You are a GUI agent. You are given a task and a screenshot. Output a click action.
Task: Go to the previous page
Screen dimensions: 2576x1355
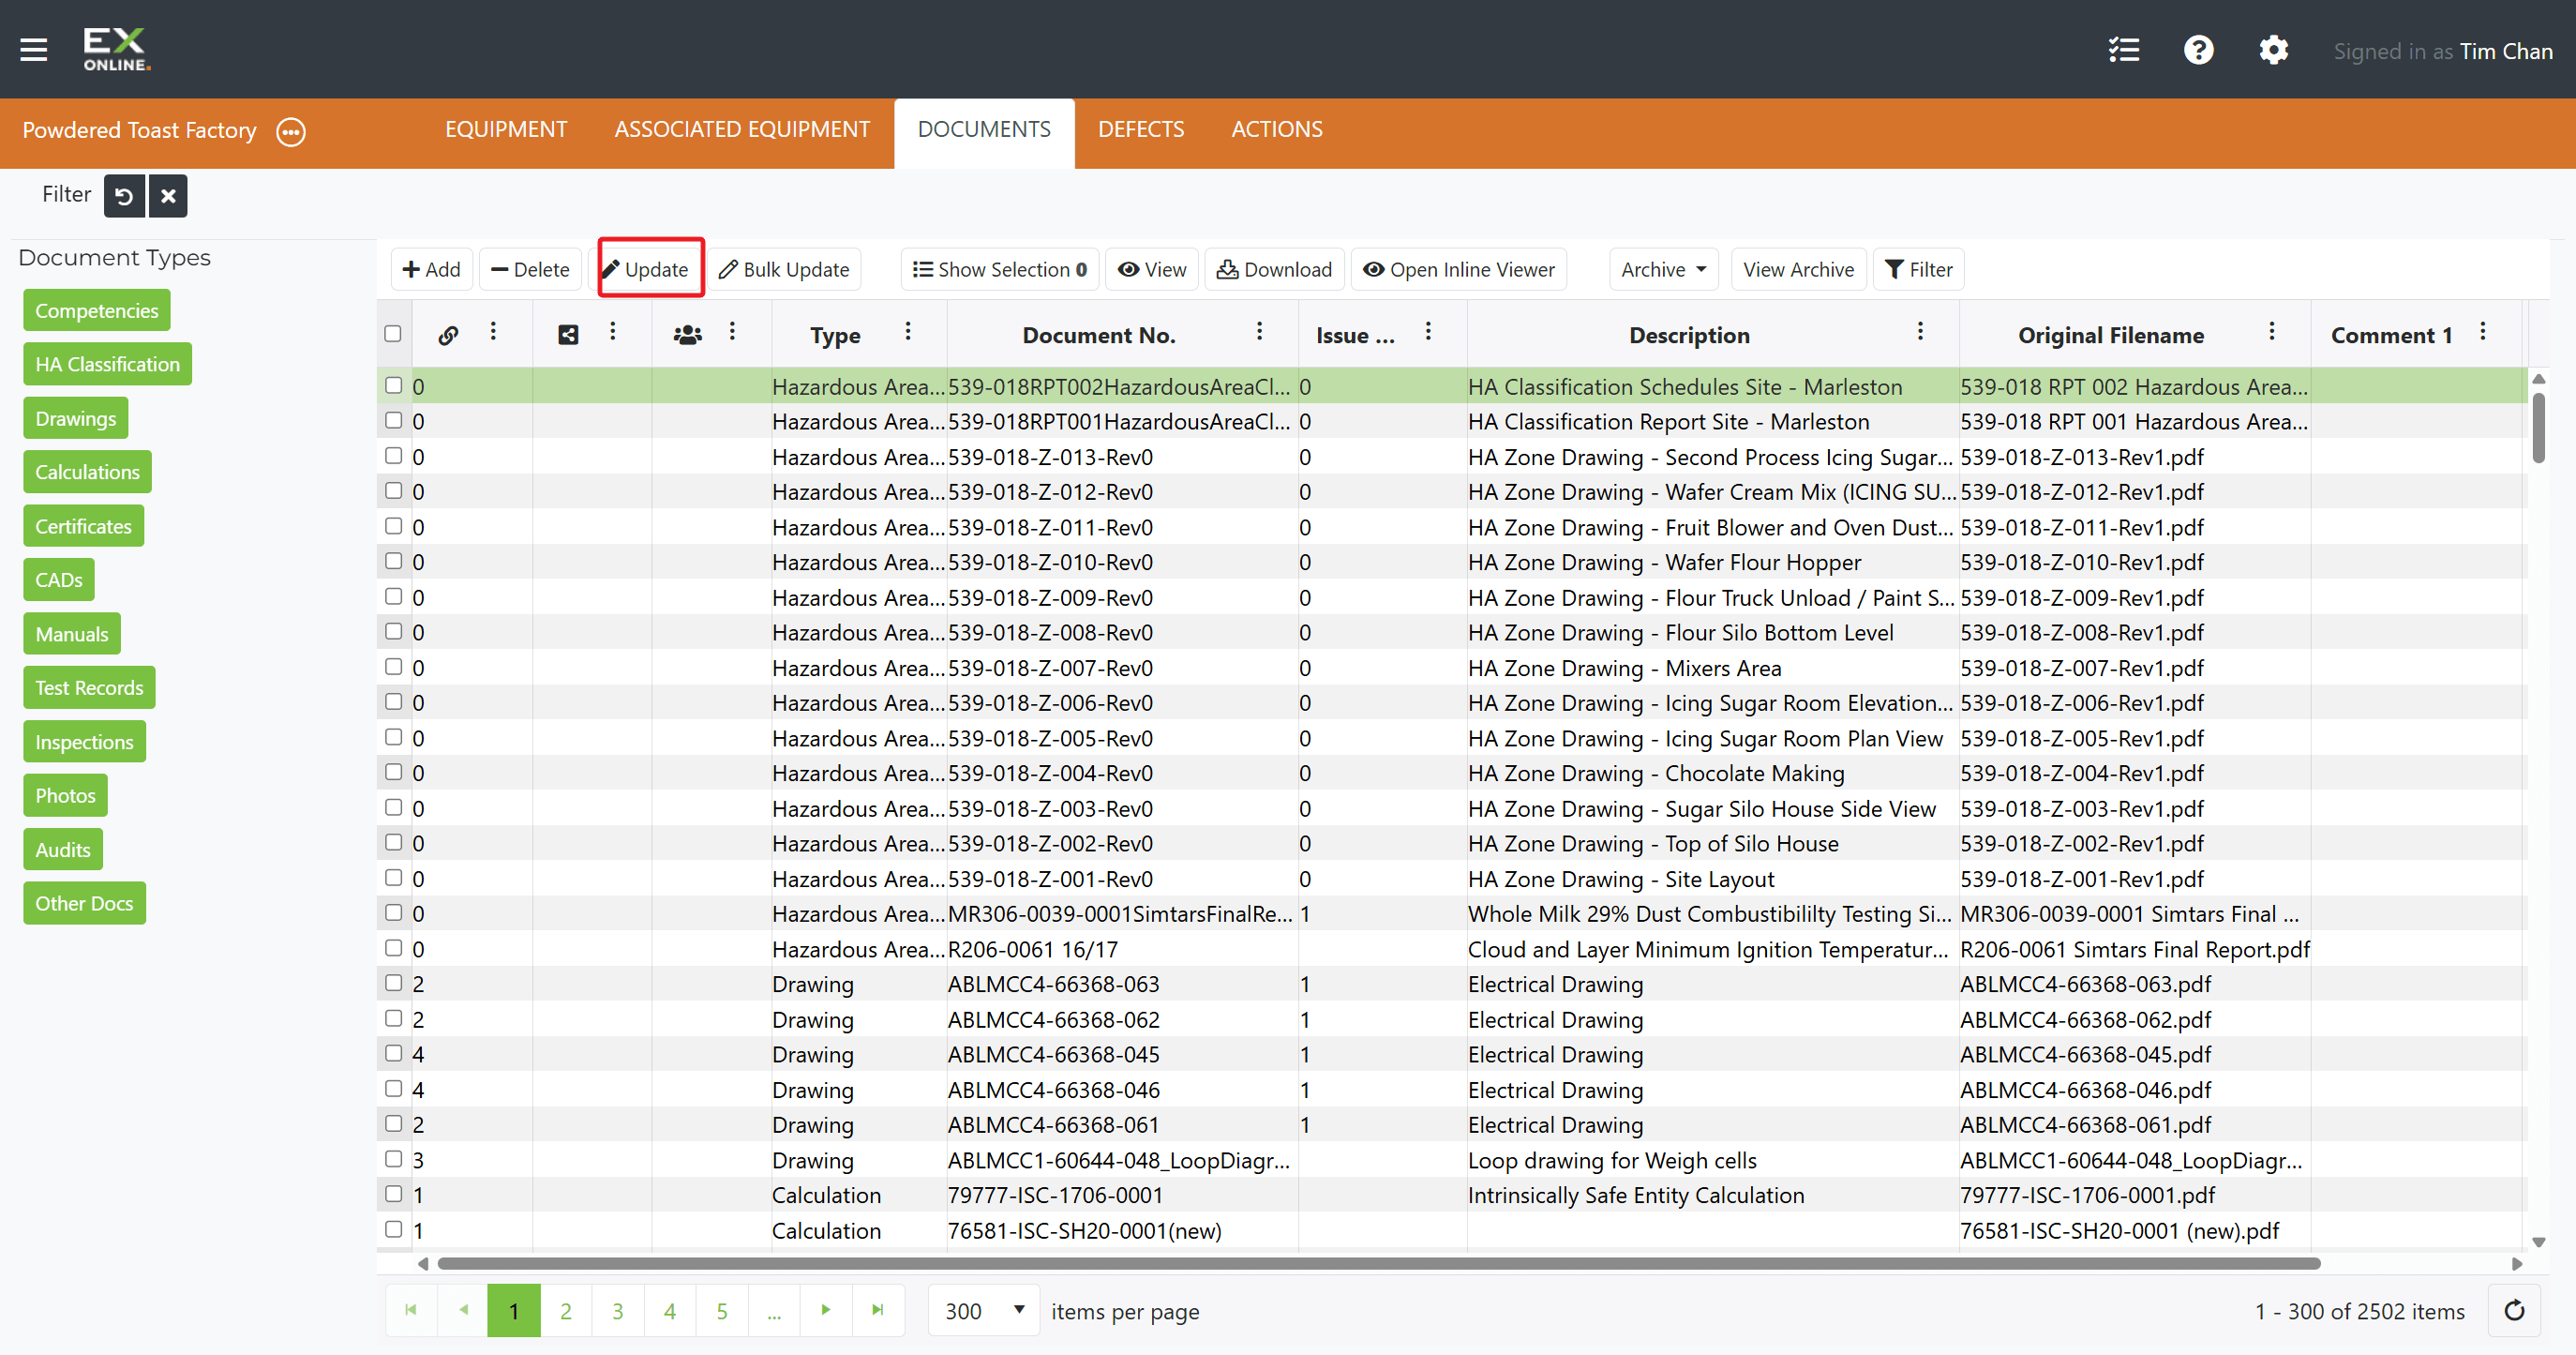coord(463,1310)
